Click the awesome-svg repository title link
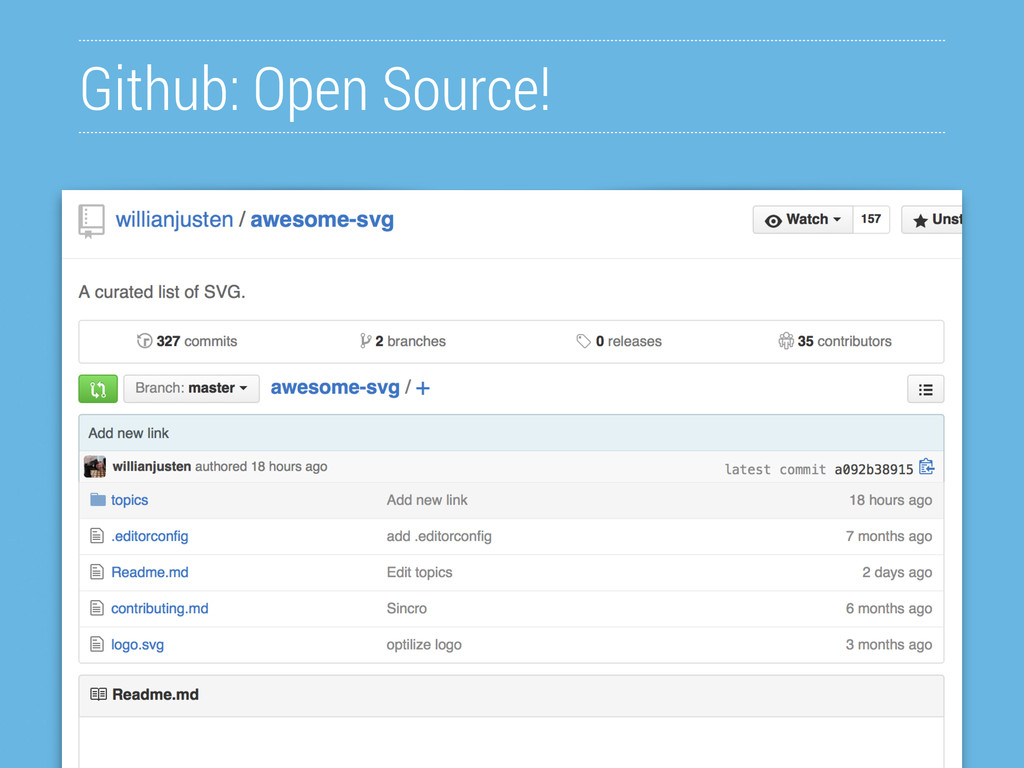Screen dimensions: 1024x768 click(321, 220)
